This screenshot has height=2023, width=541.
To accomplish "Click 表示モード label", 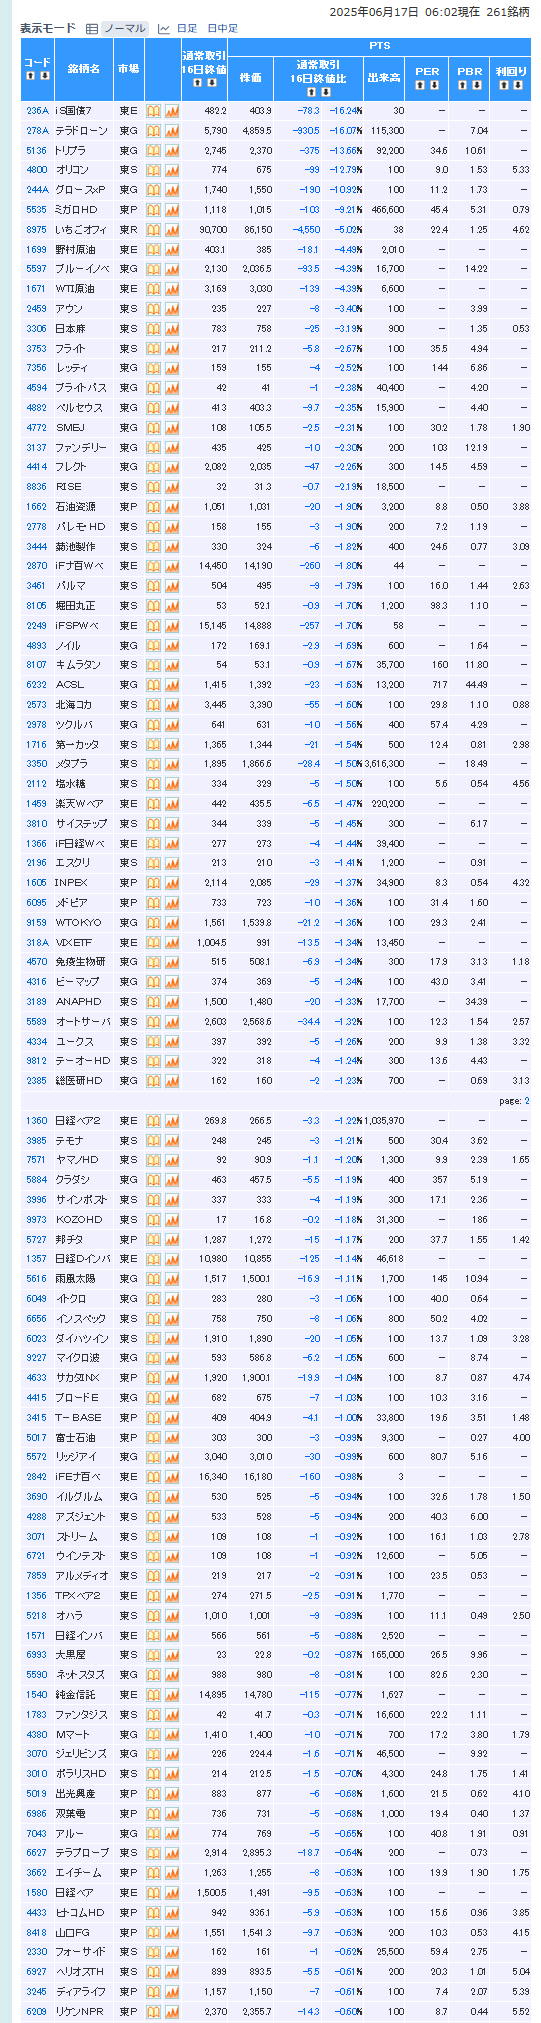I will pyautogui.click(x=48, y=29).
